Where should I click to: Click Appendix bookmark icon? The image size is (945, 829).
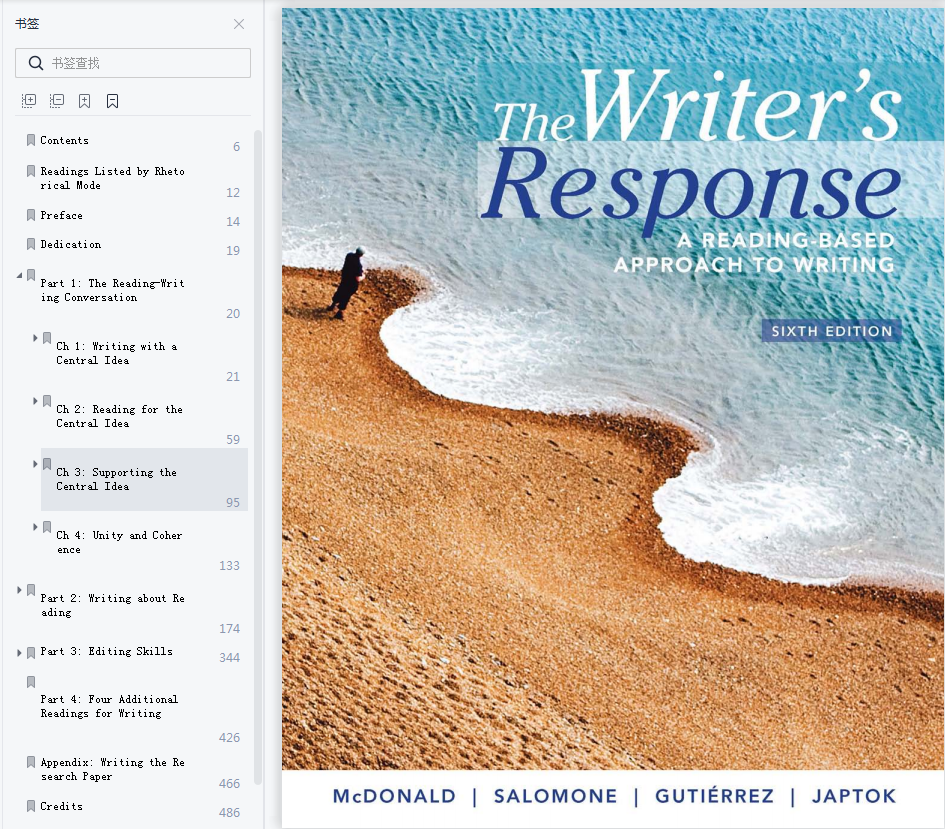point(31,762)
